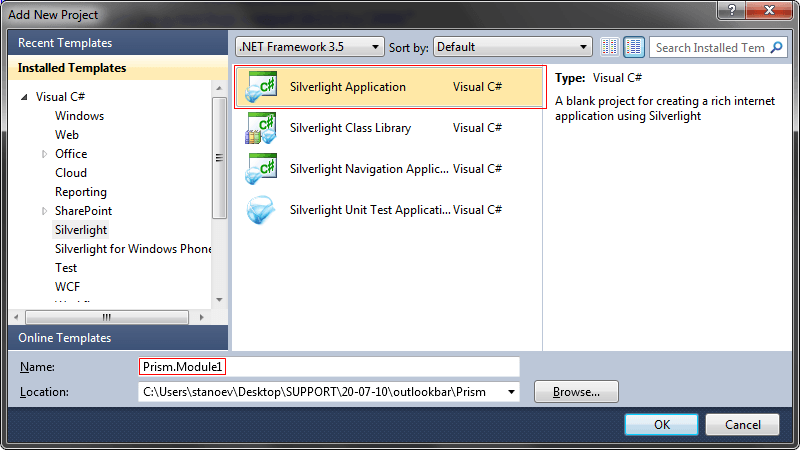Screen dimensions: 800x450
Task: Open the .NET Framework version dropdown
Action: (x=309, y=47)
